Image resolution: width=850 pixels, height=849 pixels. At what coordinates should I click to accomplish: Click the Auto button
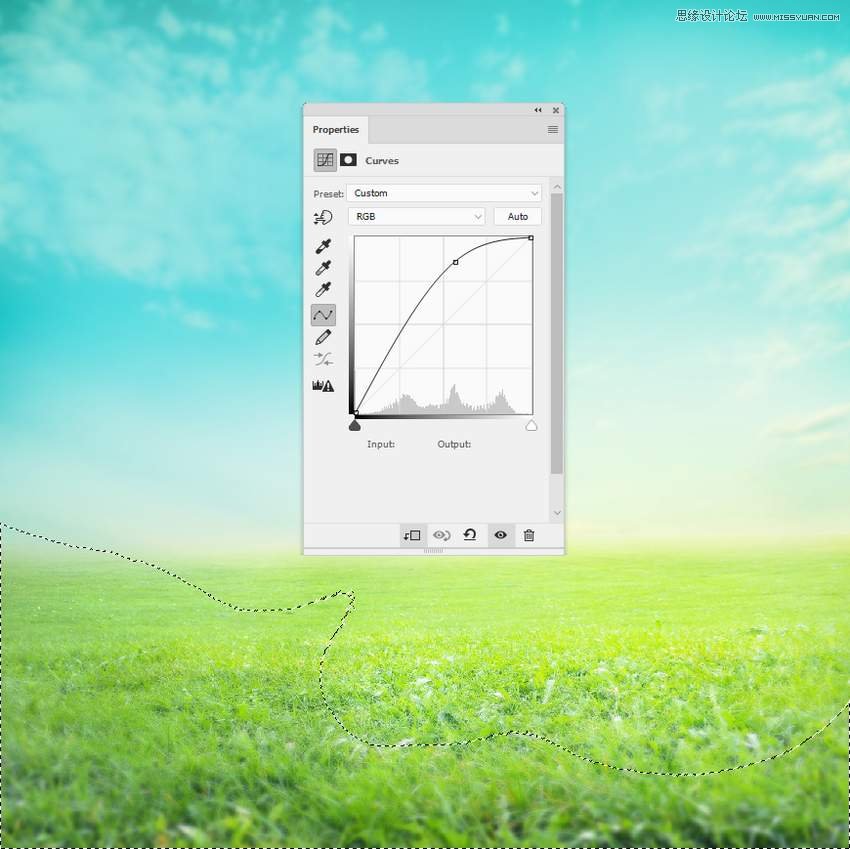coord(517,216)
